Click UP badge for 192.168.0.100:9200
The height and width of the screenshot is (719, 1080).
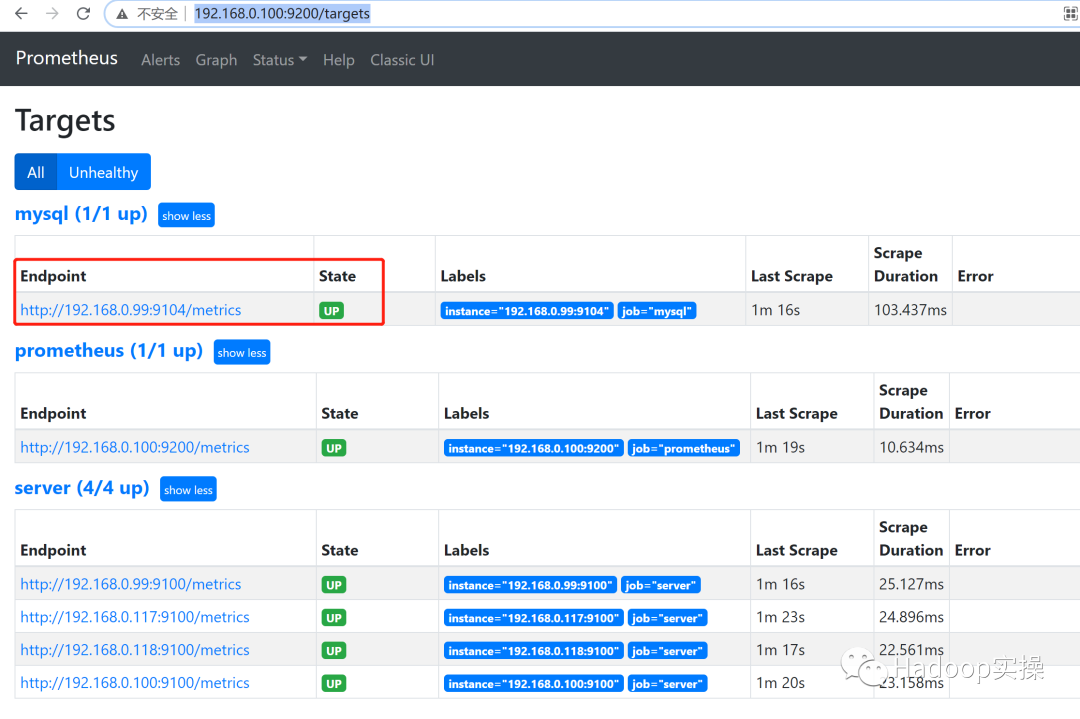334,448
